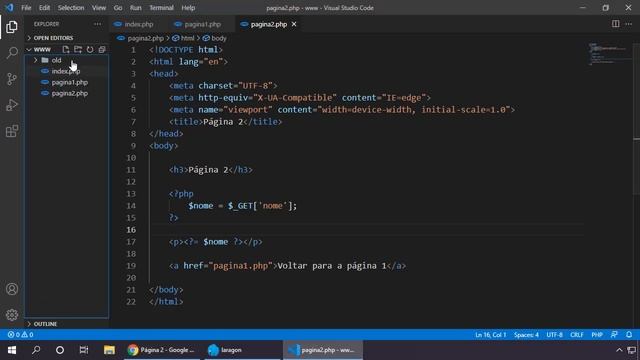Open Windows Start menu

[x=12, y=350]
